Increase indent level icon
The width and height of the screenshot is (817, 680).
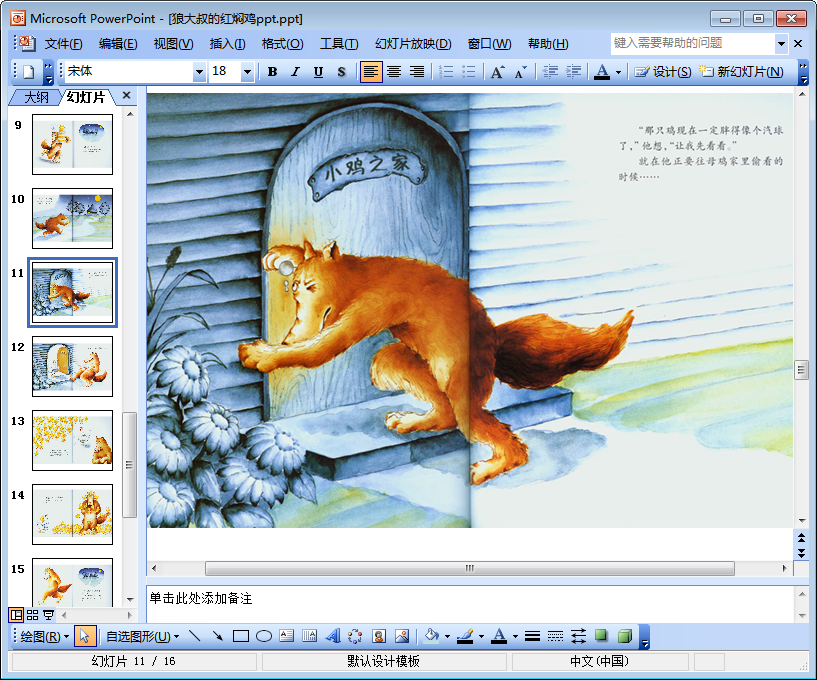[574, 72]
